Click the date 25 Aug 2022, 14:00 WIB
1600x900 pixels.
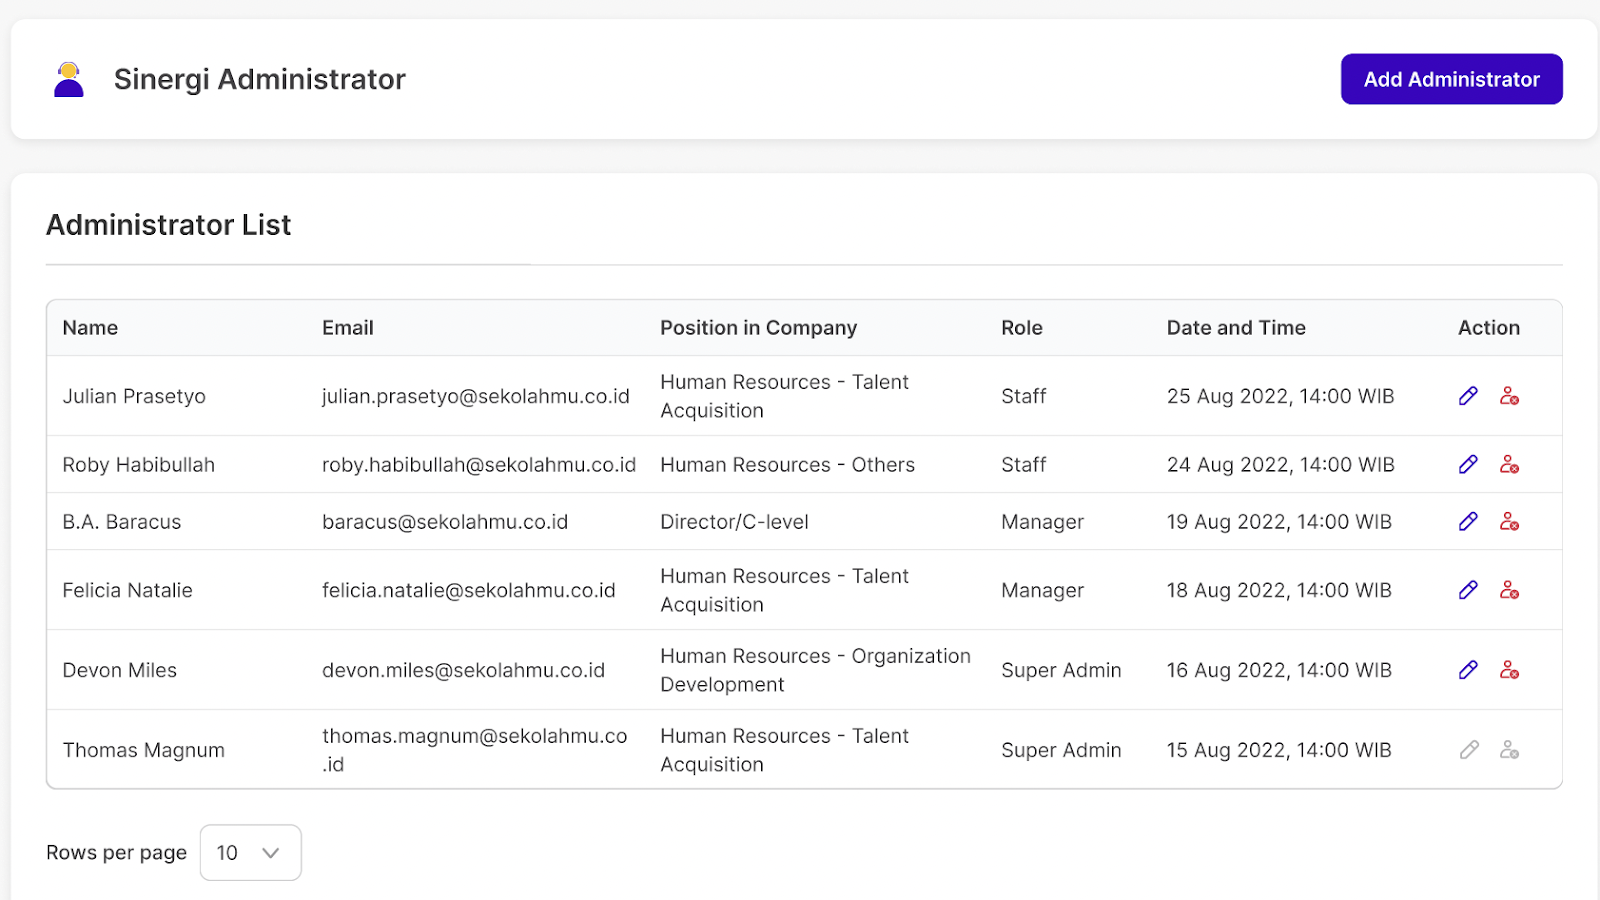pos(1280,396)
